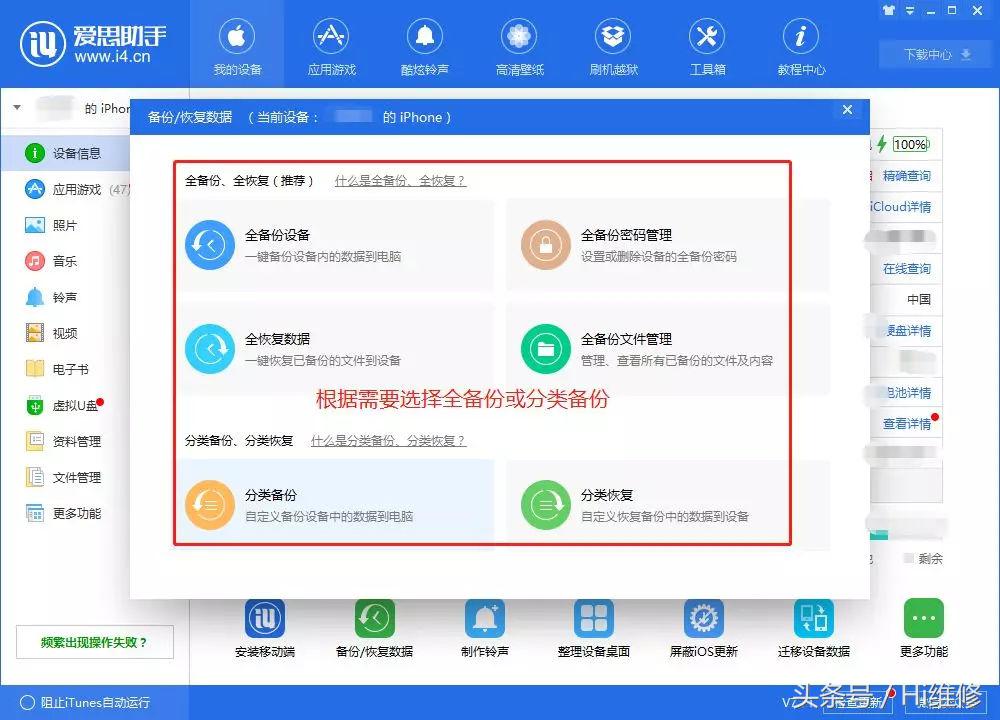
Task: Switch to 教程中心 tutorial center tab
Action: tap(800, 44)
